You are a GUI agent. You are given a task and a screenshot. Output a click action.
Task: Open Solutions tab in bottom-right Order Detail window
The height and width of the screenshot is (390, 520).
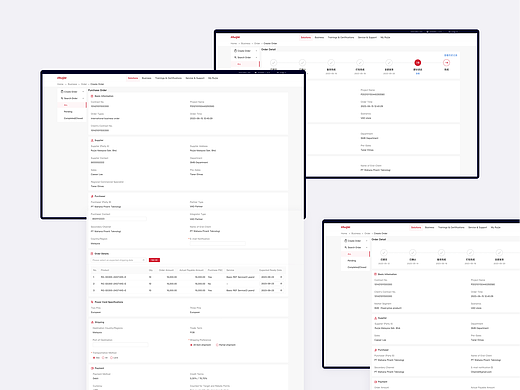(x=416, y=227)
